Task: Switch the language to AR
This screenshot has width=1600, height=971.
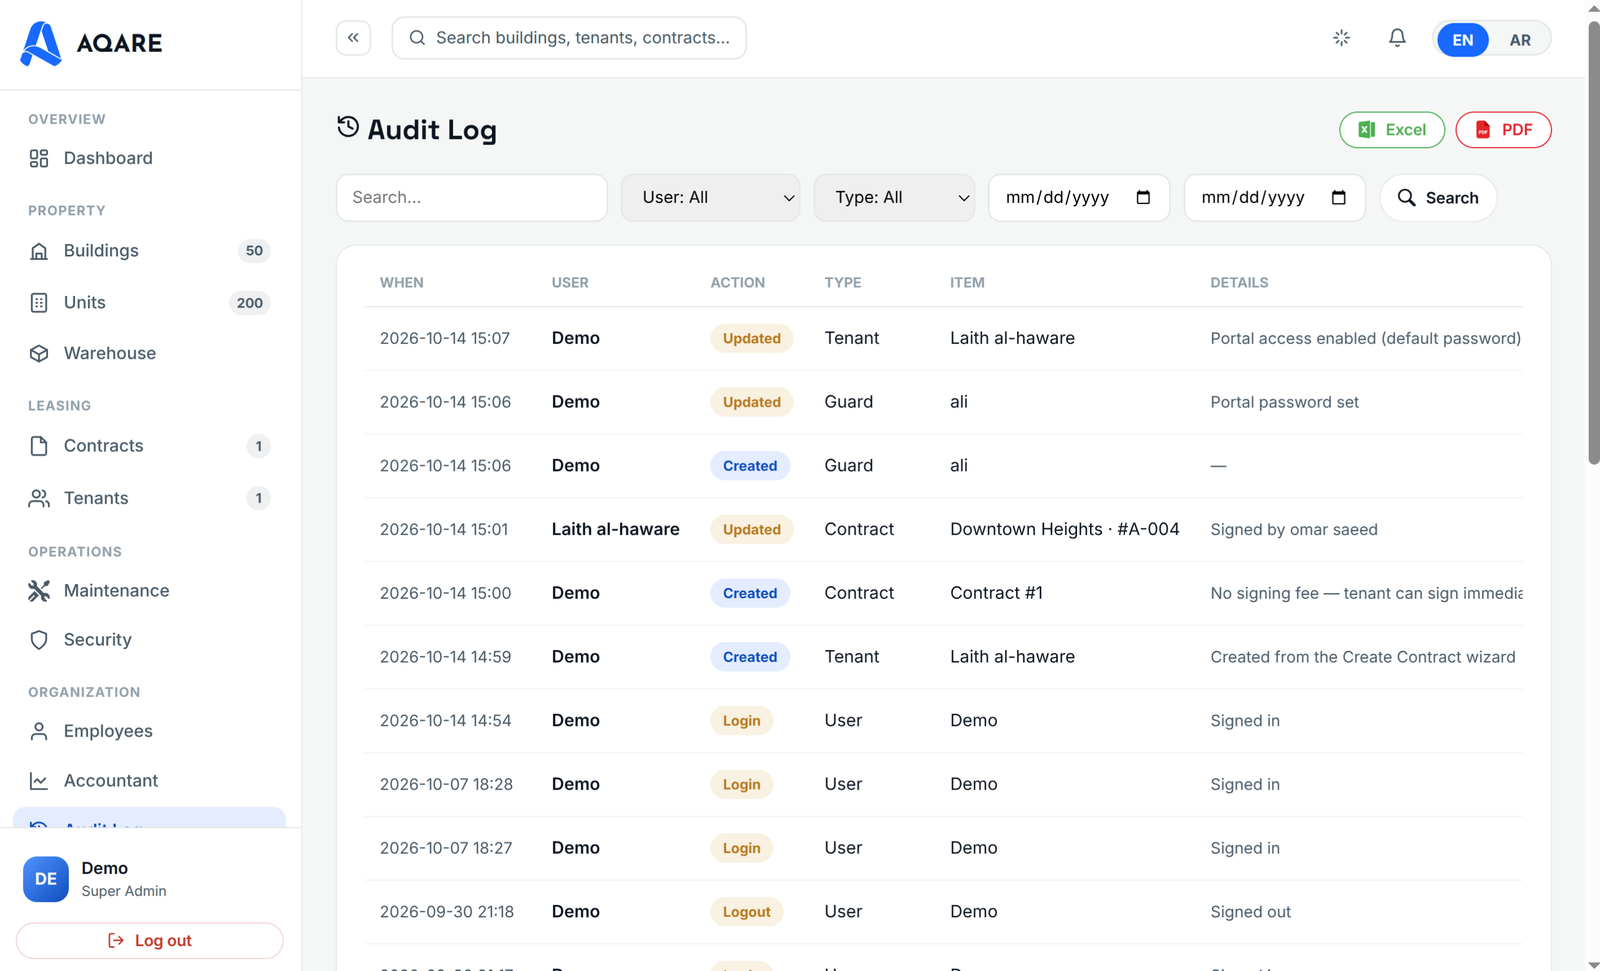Action: tap(1520, 40)
